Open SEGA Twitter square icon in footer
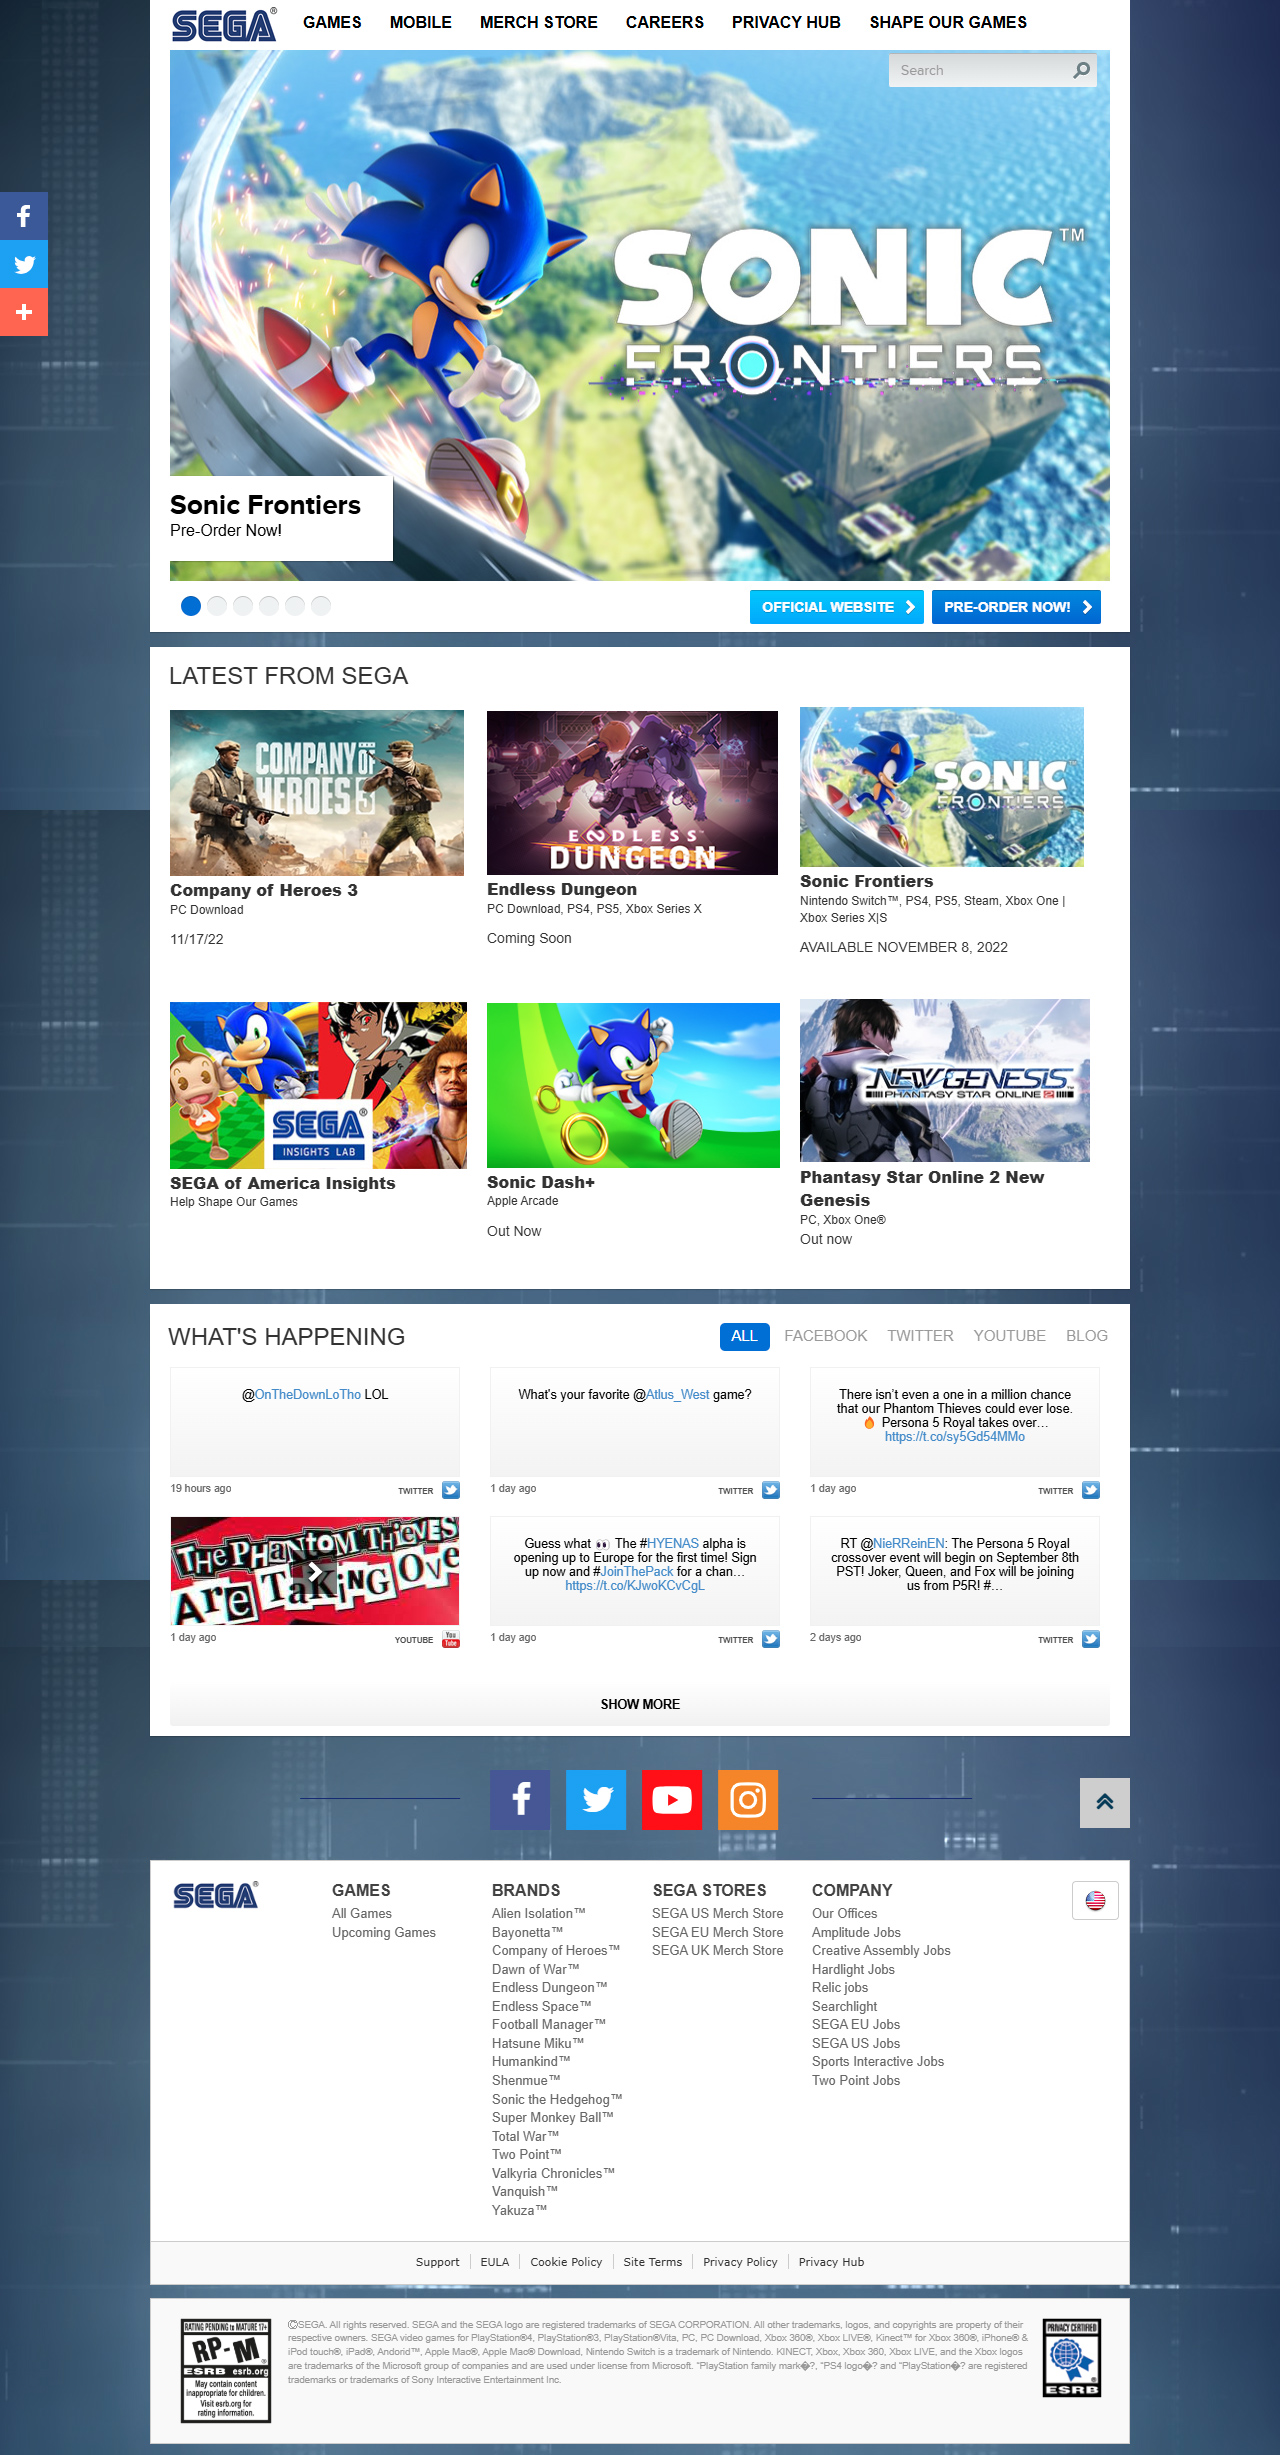Image resolution: width=1280 pixels, height=2455 pixels. click(596, 1800)
